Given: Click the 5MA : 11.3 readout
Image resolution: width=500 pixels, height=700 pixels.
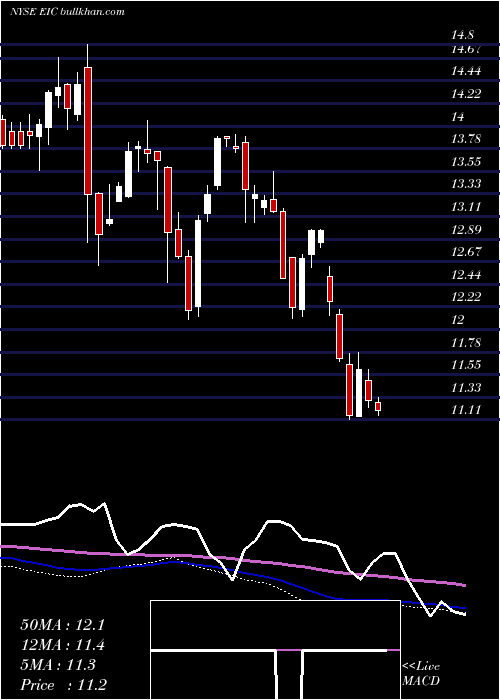Looking at the screenshot, I should tap(58, 665).
